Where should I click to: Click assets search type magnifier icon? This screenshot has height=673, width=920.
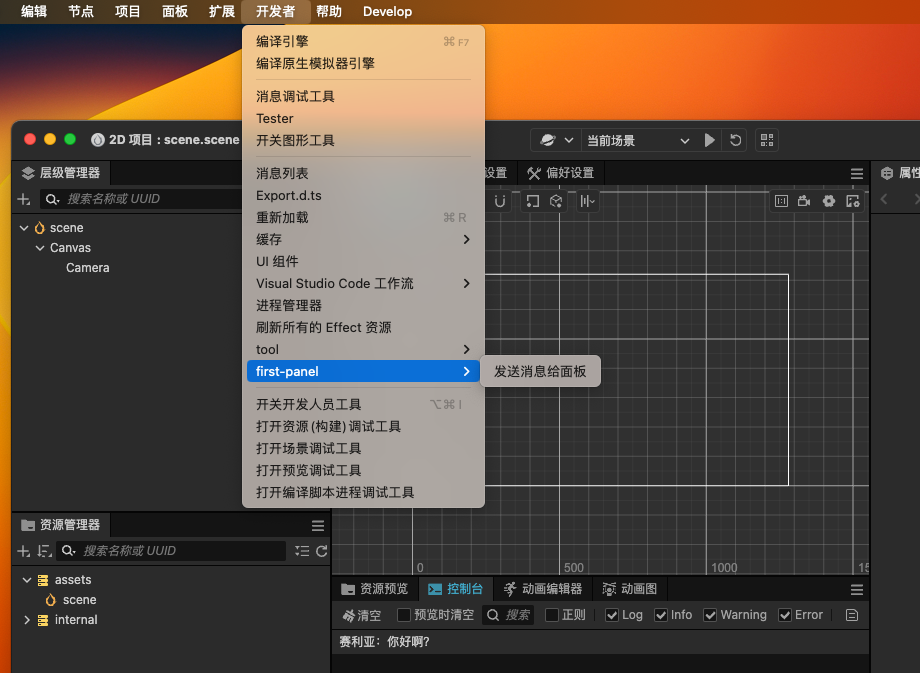click(x=69, y=551)
